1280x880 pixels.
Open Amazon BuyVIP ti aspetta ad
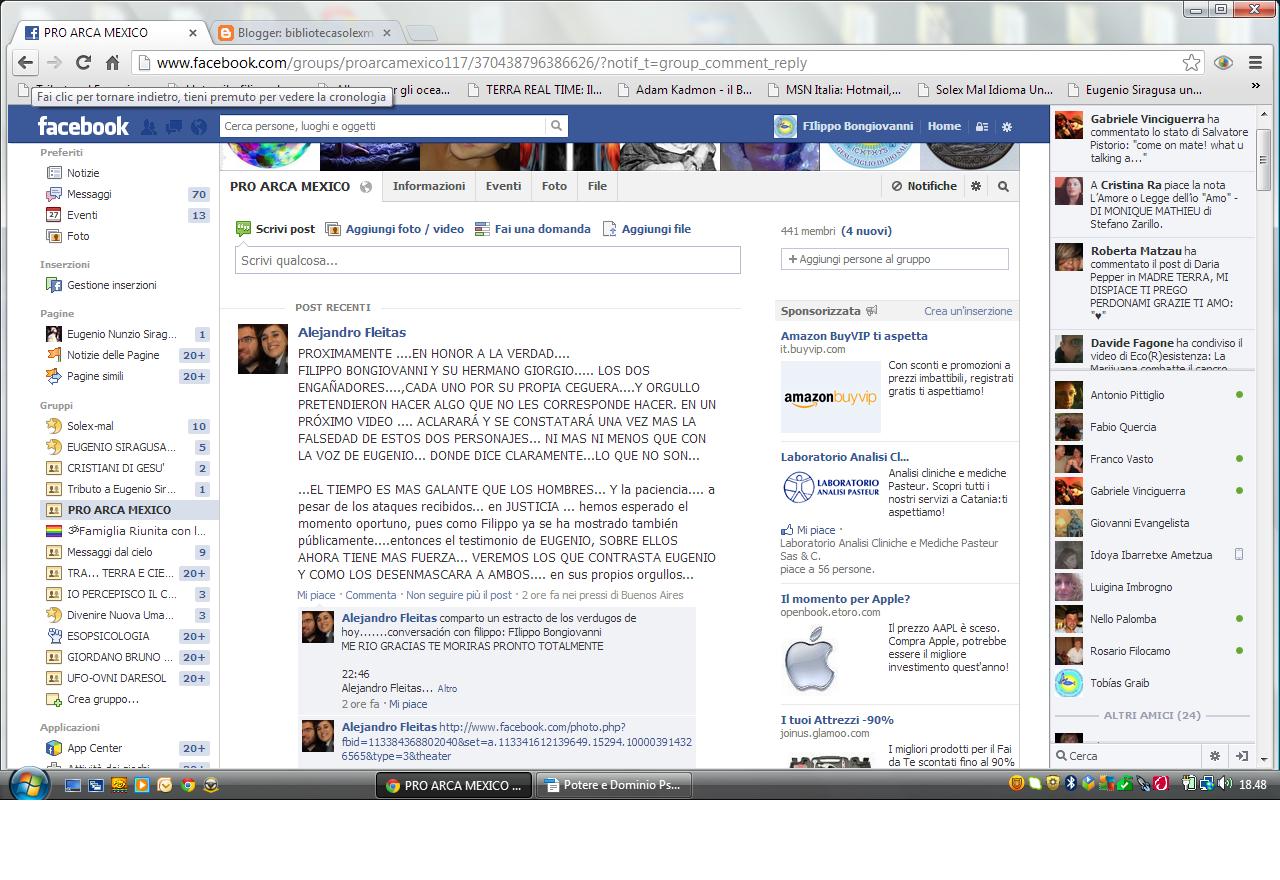(x=854, y=336)
